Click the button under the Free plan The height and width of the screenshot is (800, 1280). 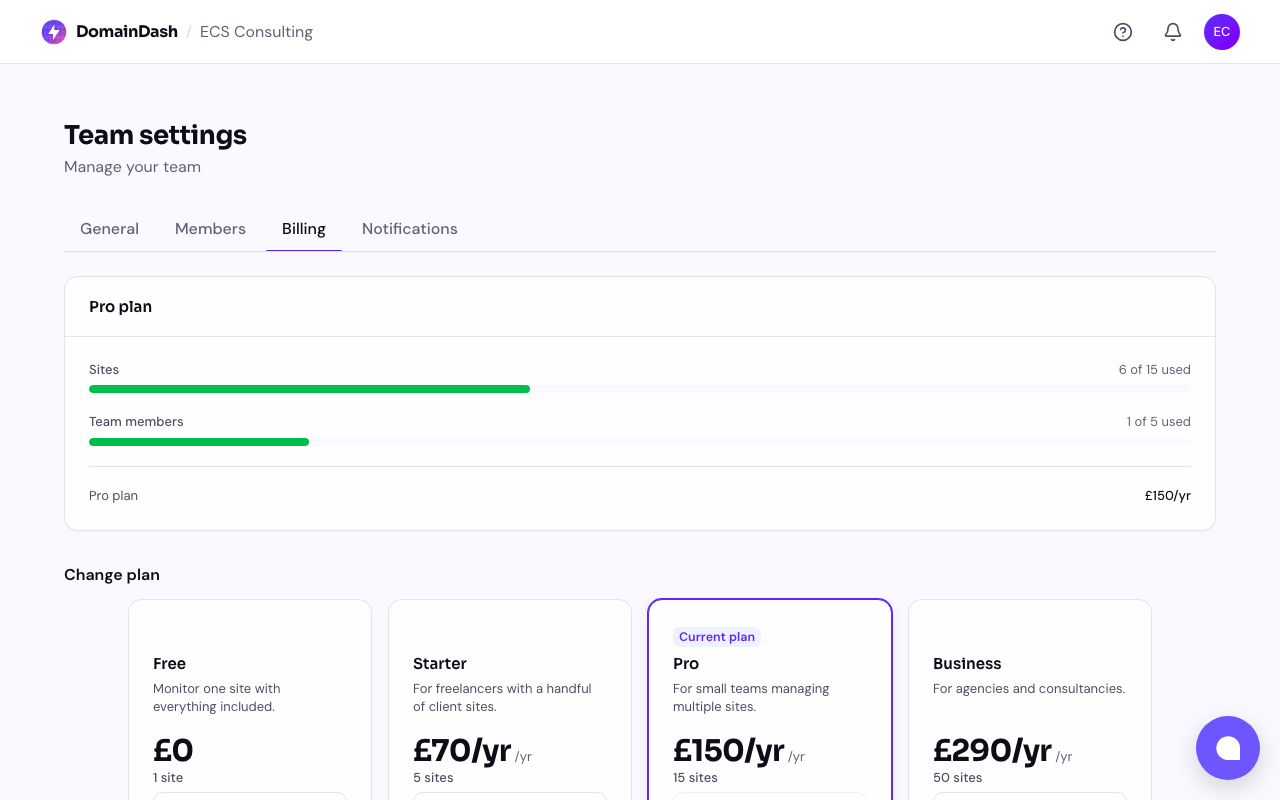point(249,797)
